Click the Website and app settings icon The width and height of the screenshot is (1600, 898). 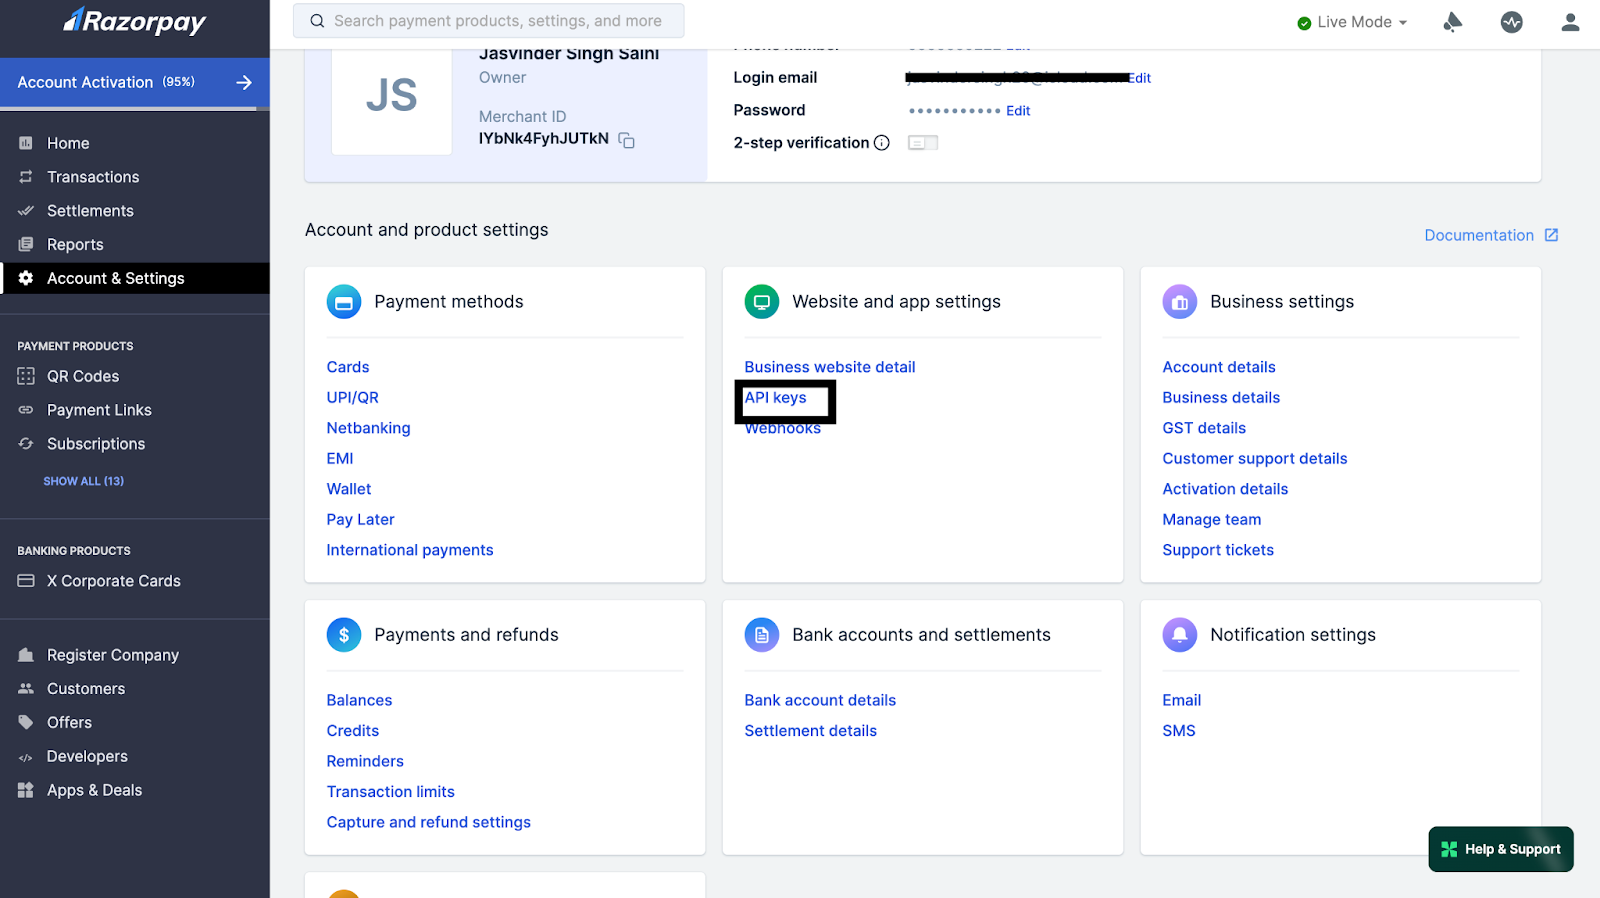pos(762,302)
